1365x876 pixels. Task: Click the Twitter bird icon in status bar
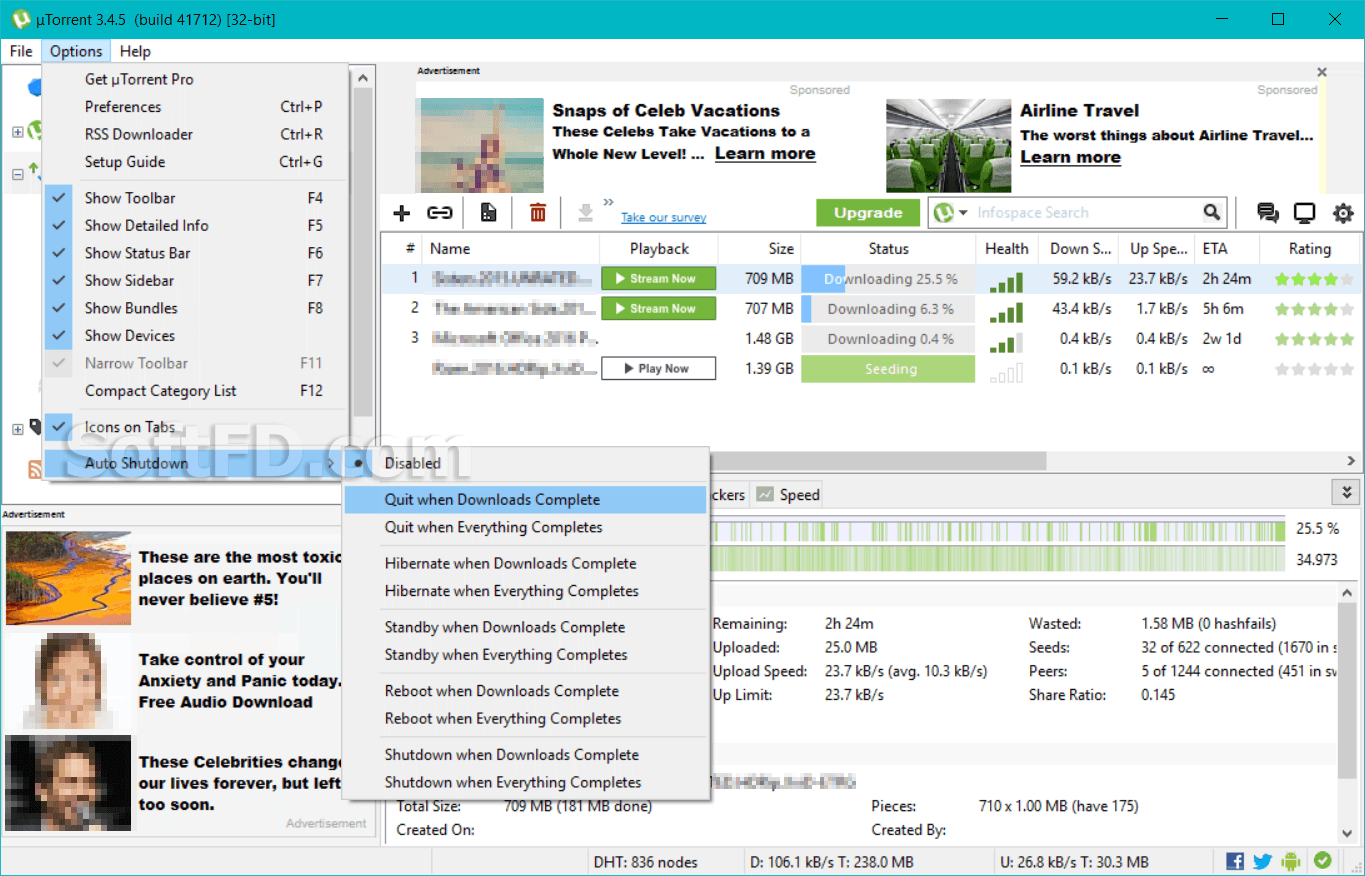tap(1262, 861)
